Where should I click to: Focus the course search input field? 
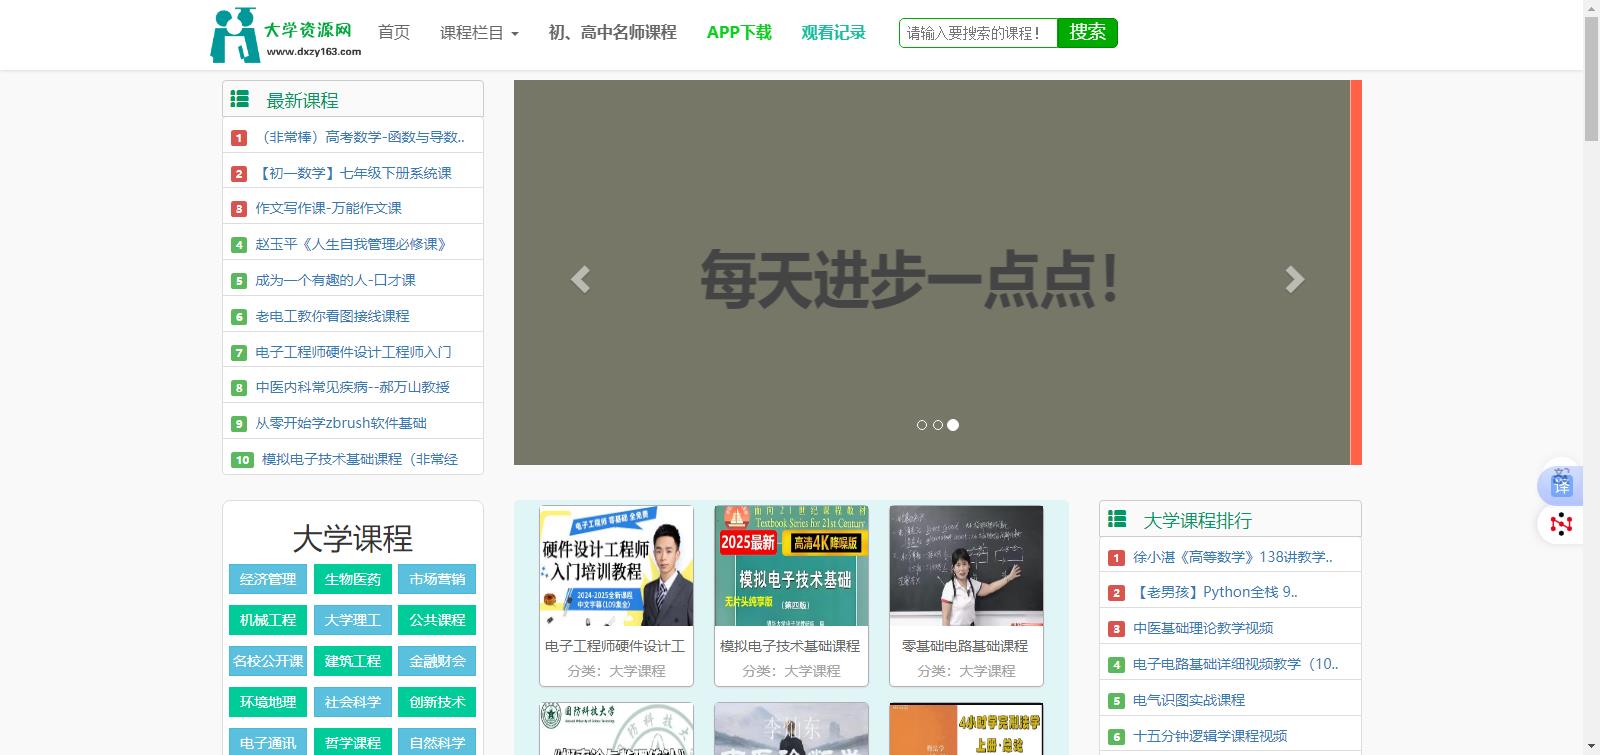click(x=978, y=33)
